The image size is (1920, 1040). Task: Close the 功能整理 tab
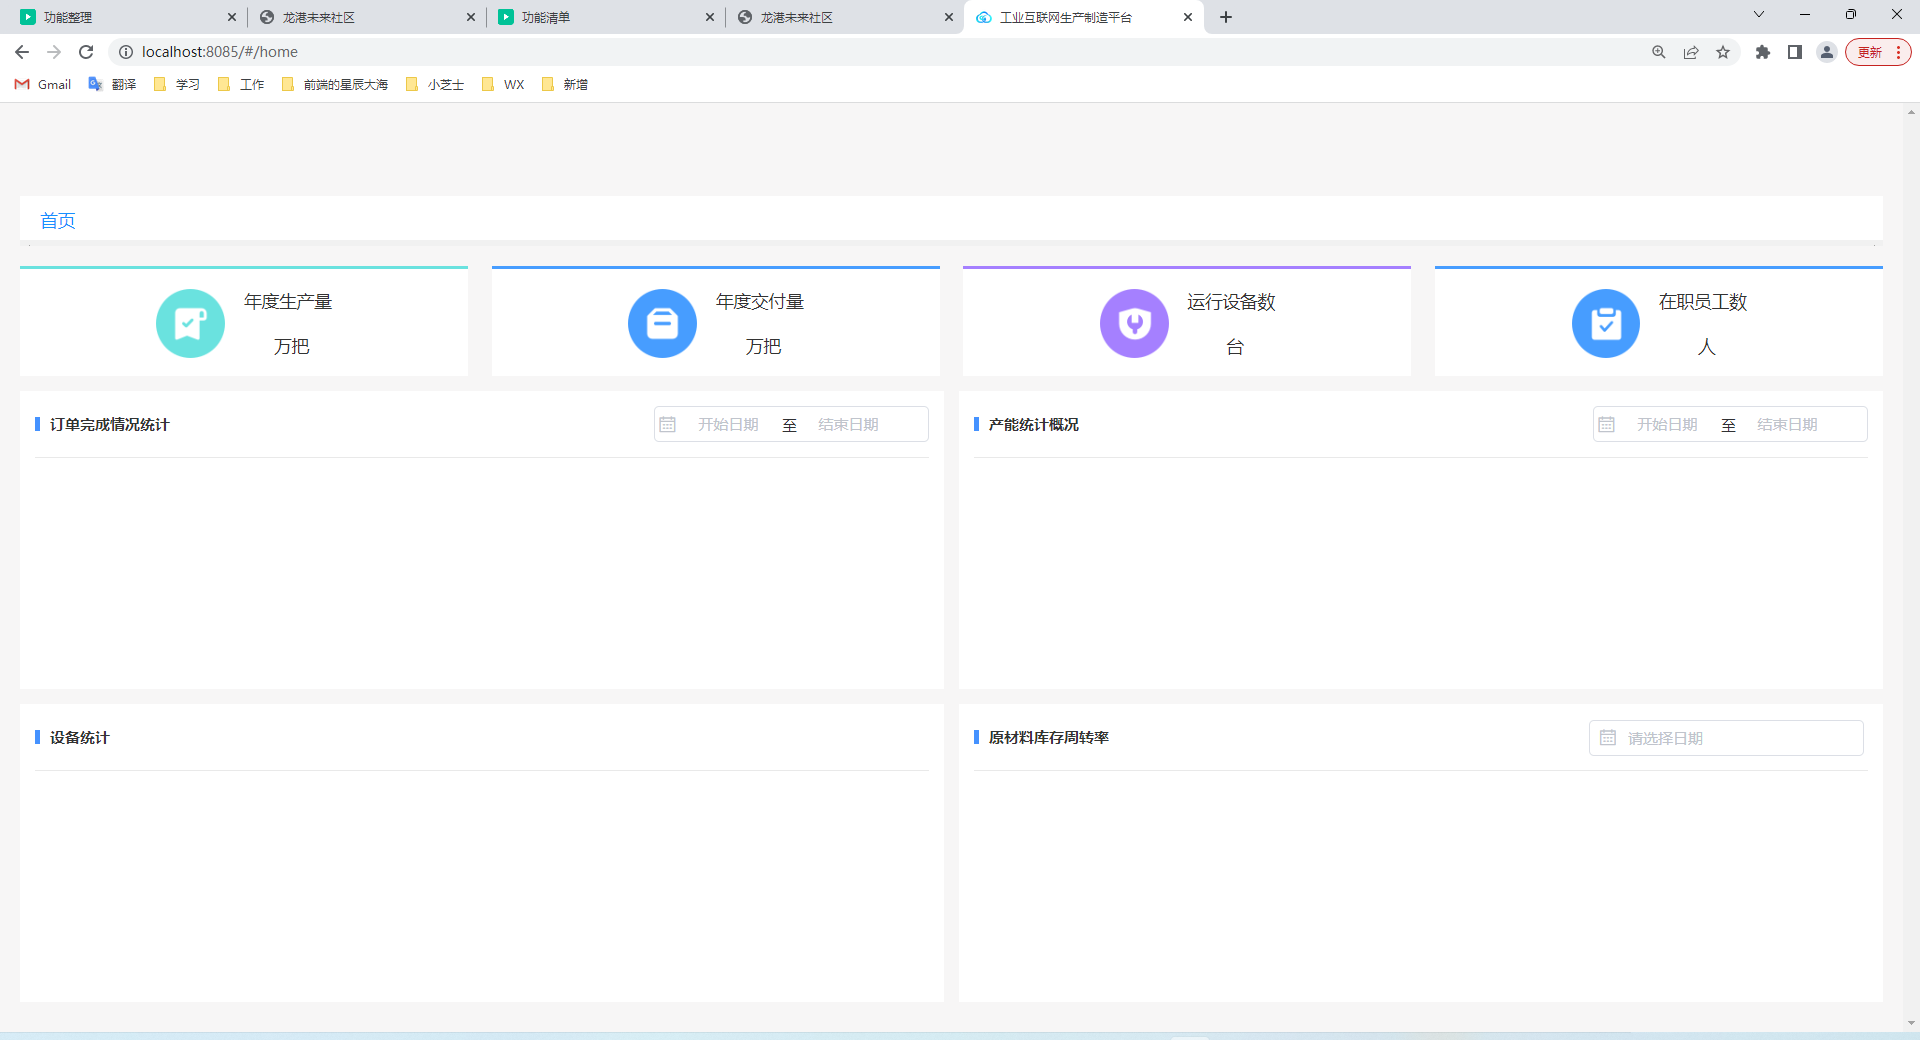pos(232,17)
